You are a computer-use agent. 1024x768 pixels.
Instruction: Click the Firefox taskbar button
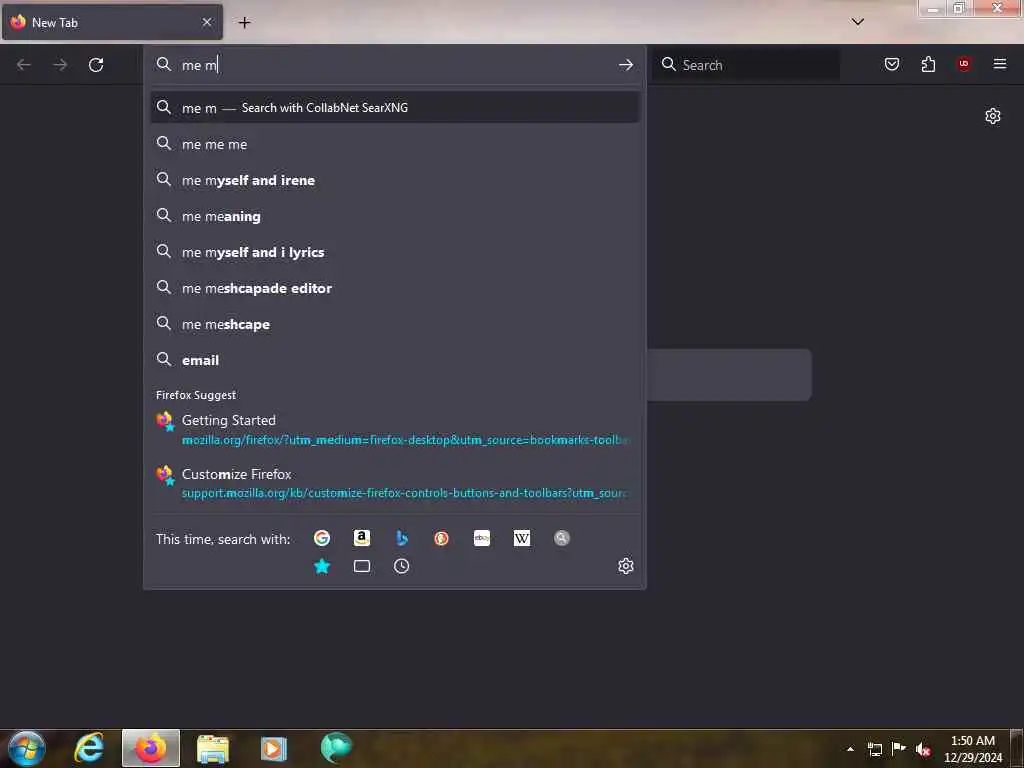pos(151,748)
